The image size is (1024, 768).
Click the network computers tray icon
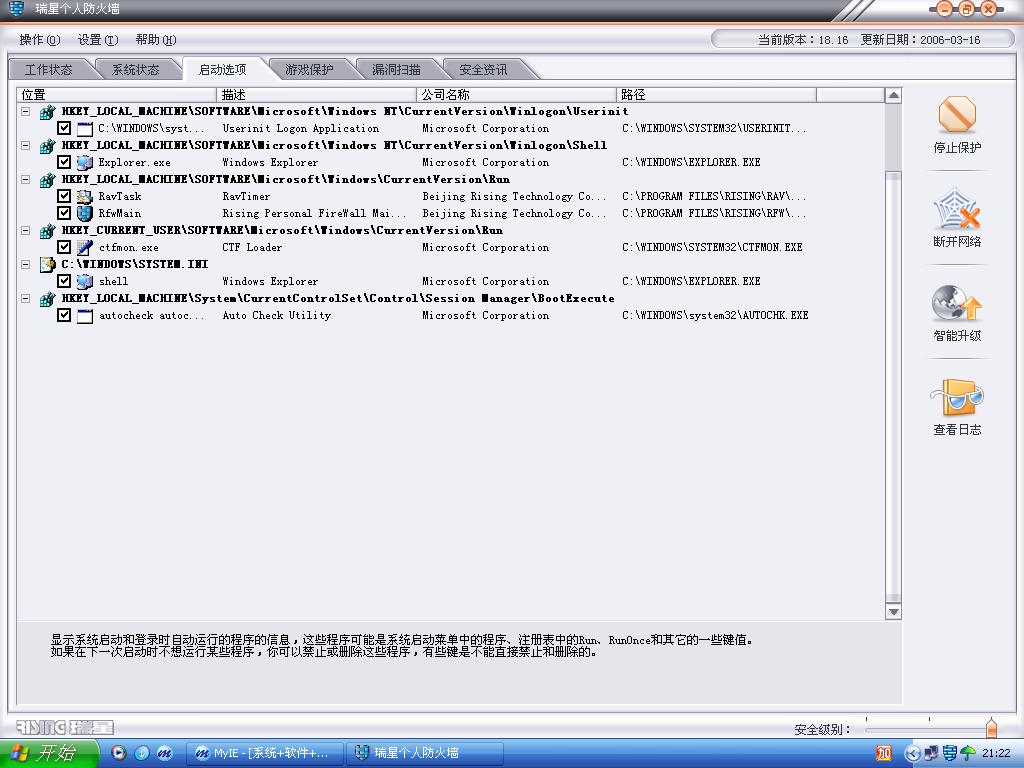pos(931,753)
